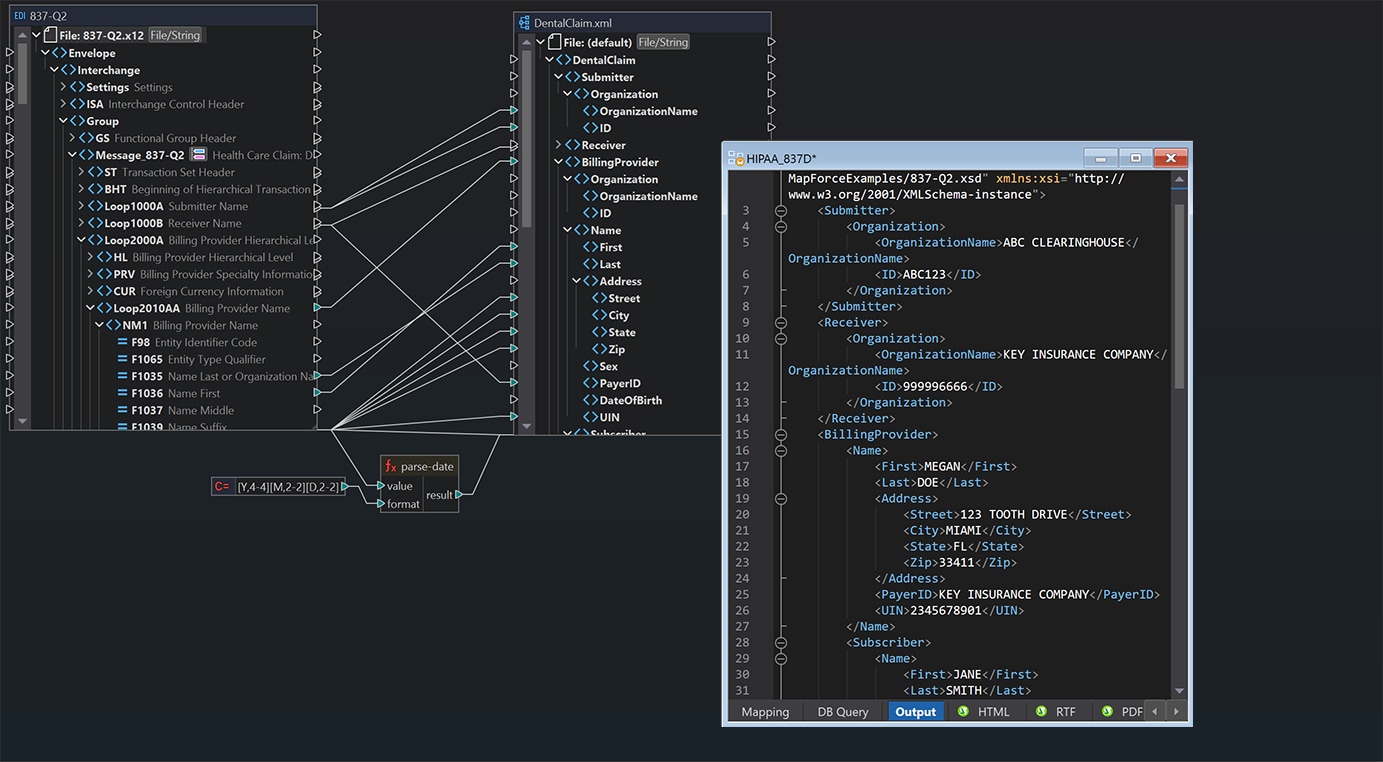Screen dimensions: 1383x762
Task: Click the output connector of the date format constant
Action: click(344, 487)
